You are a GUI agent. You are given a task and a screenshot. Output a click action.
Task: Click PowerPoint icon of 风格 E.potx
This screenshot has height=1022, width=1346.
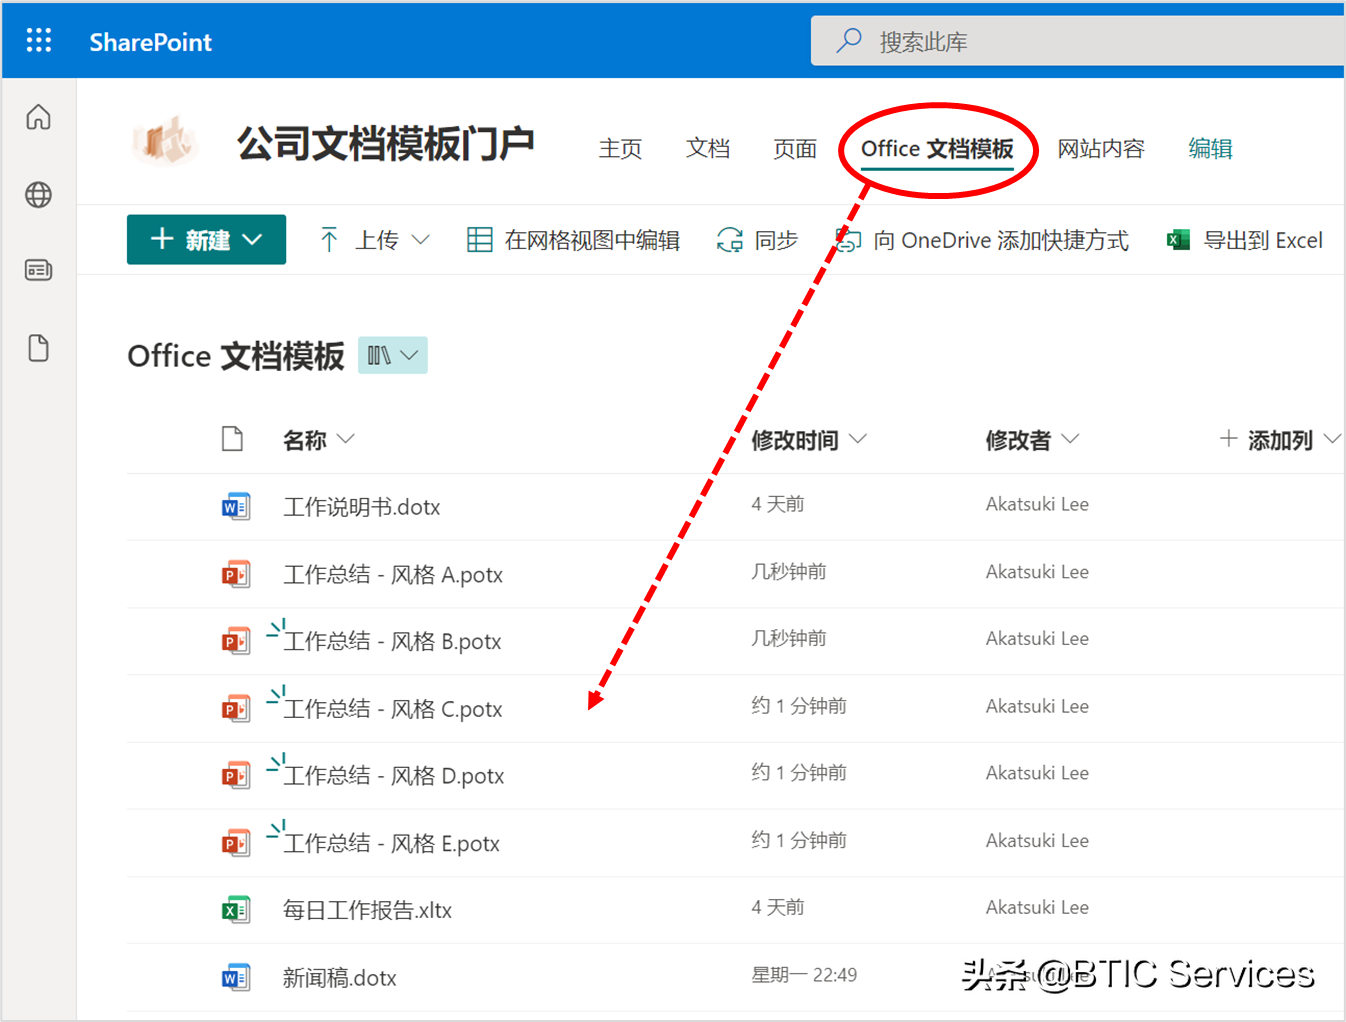point(236,843)
